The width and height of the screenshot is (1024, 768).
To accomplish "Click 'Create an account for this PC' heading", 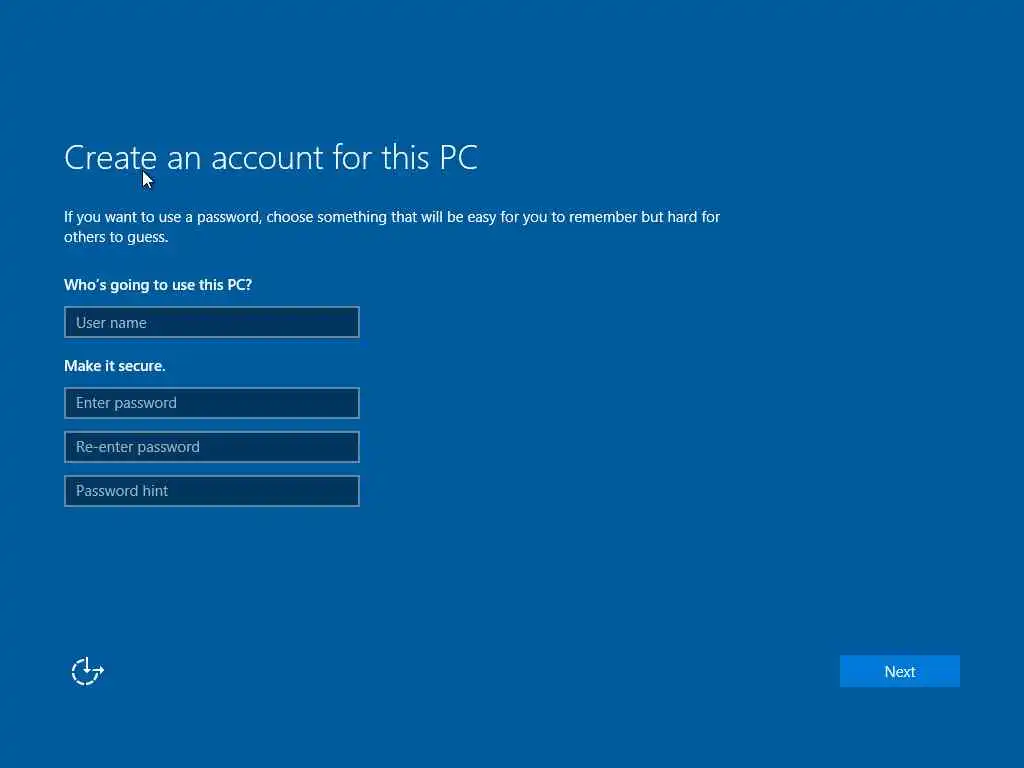I will (x=271, y=158).
